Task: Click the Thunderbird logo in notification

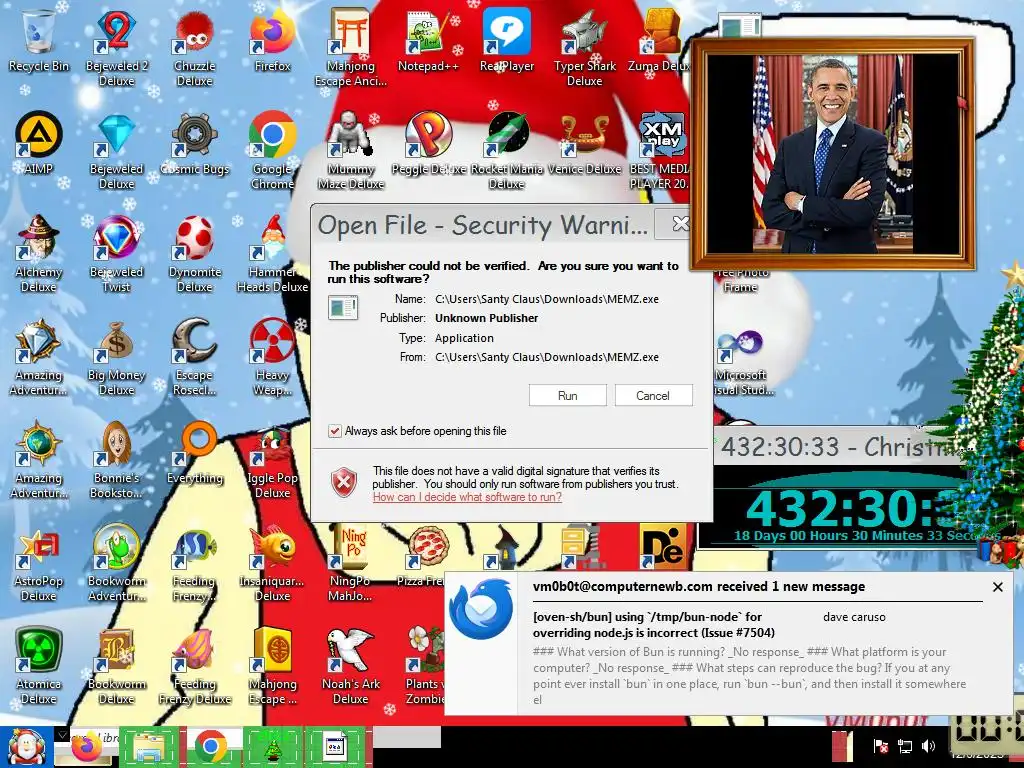Action: (481, 609)
